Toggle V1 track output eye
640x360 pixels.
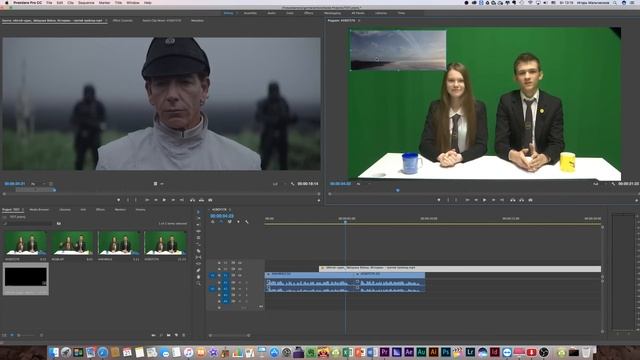(x=240, y=276)
